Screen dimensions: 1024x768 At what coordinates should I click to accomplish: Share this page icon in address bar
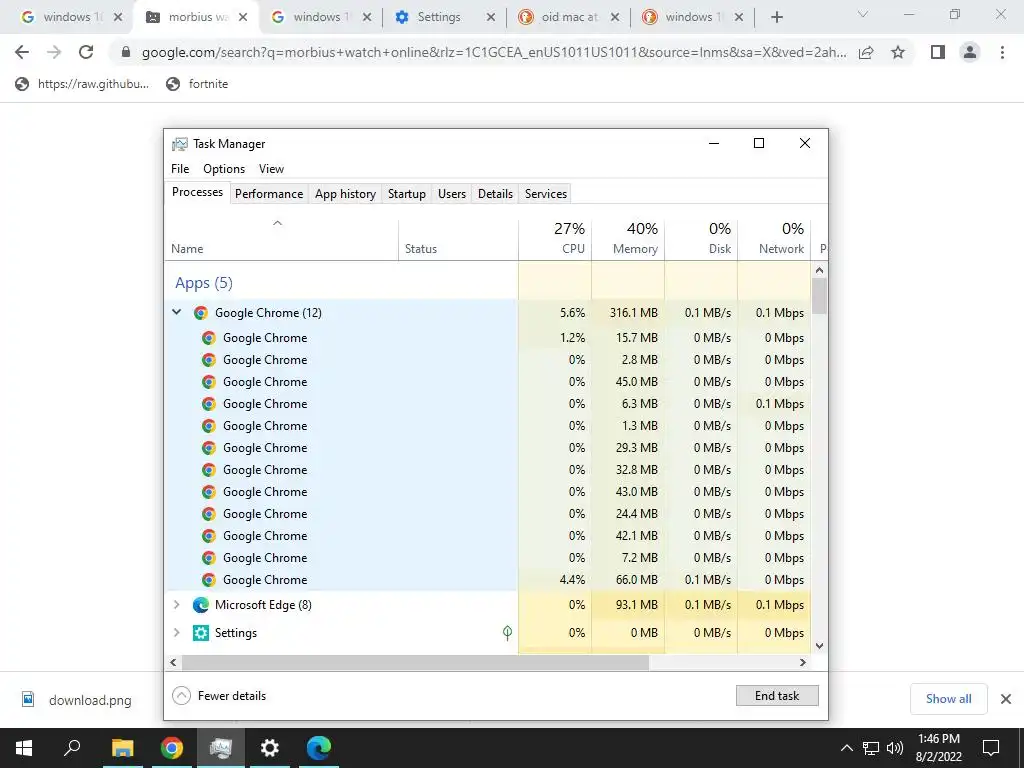[866, 52]
